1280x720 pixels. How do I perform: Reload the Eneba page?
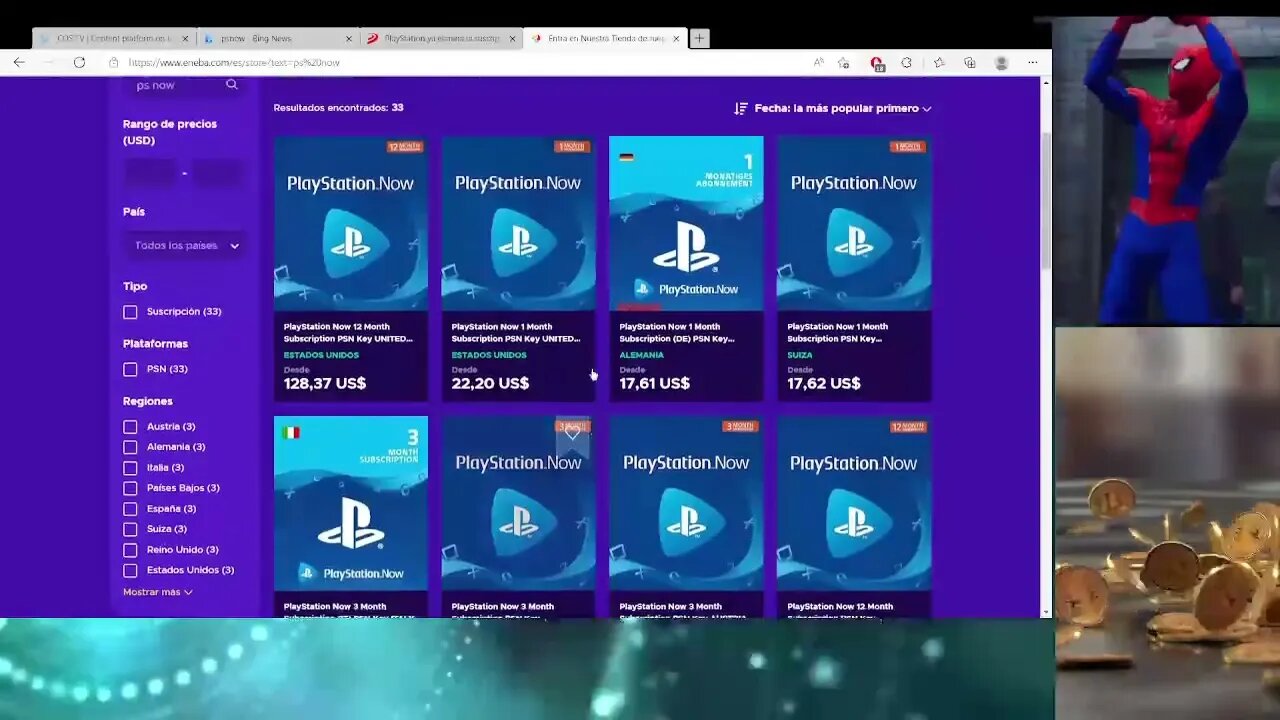tap(79, 62)
